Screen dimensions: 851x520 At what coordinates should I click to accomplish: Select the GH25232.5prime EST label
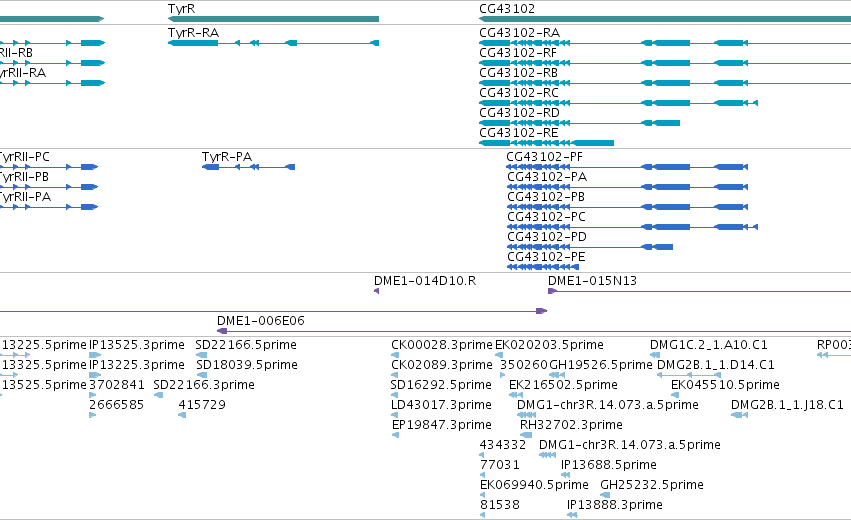tap(652, 485)
